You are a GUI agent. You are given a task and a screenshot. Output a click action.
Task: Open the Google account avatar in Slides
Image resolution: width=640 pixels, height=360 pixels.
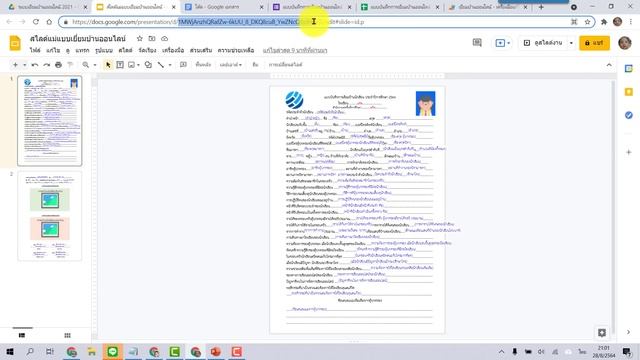tap(624, 42)
